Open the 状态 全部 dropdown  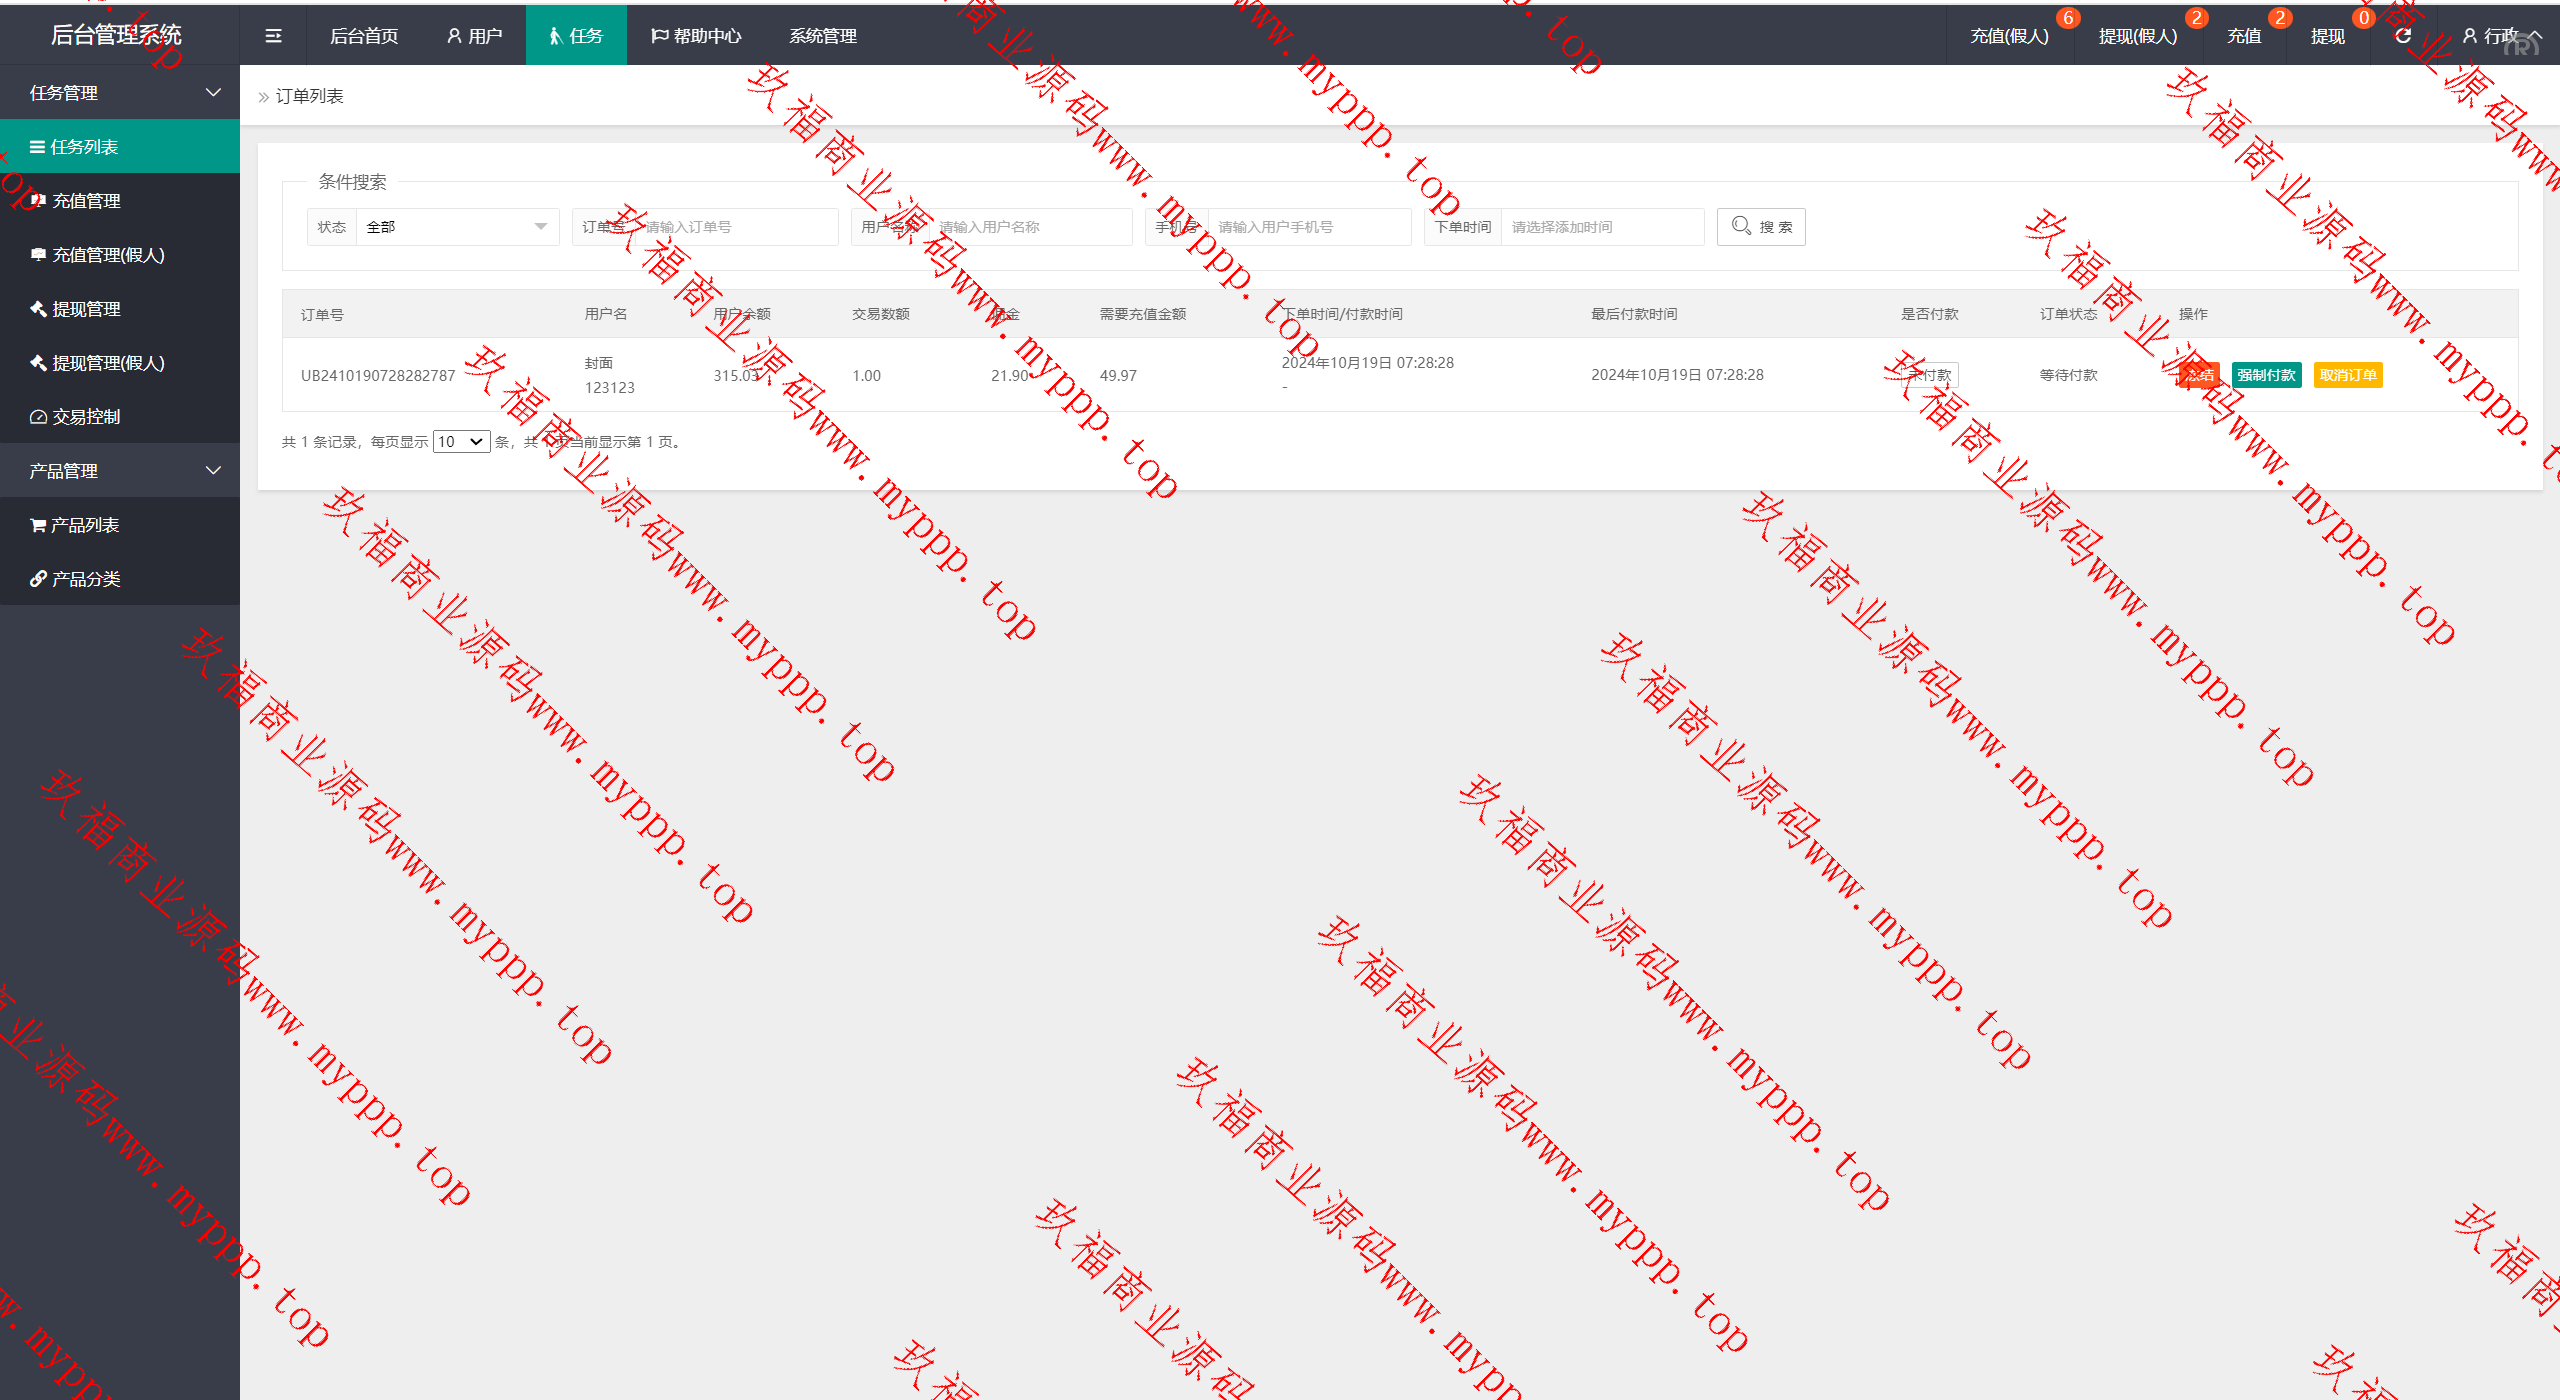(x=457, y=227)
